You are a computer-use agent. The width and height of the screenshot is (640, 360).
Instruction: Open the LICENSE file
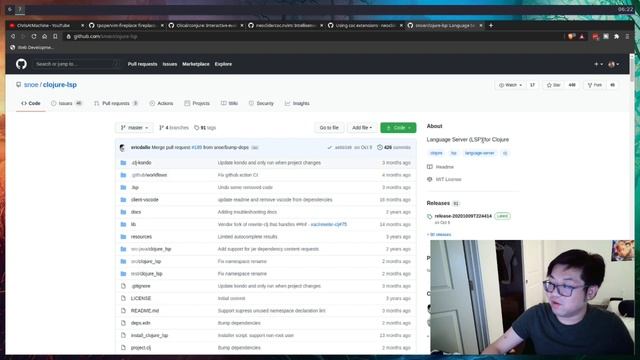point(141,298)
